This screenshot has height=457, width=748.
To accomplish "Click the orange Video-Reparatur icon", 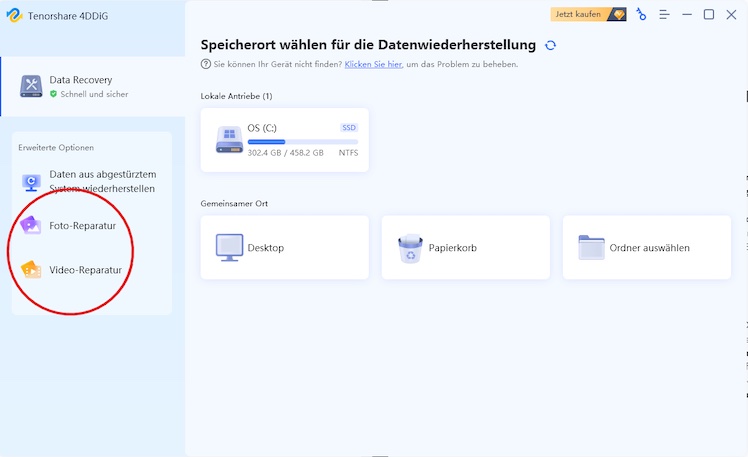I will 31,270.
